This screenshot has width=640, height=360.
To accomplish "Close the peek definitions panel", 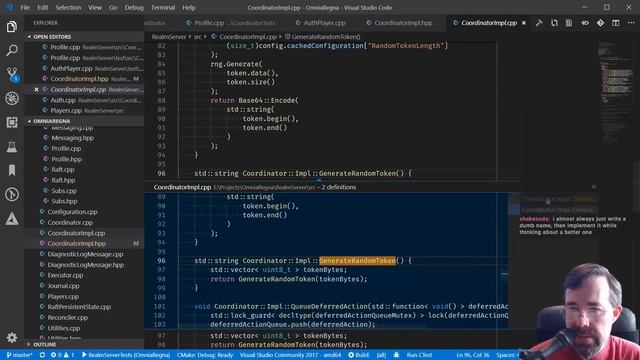I will pos(594,187).
